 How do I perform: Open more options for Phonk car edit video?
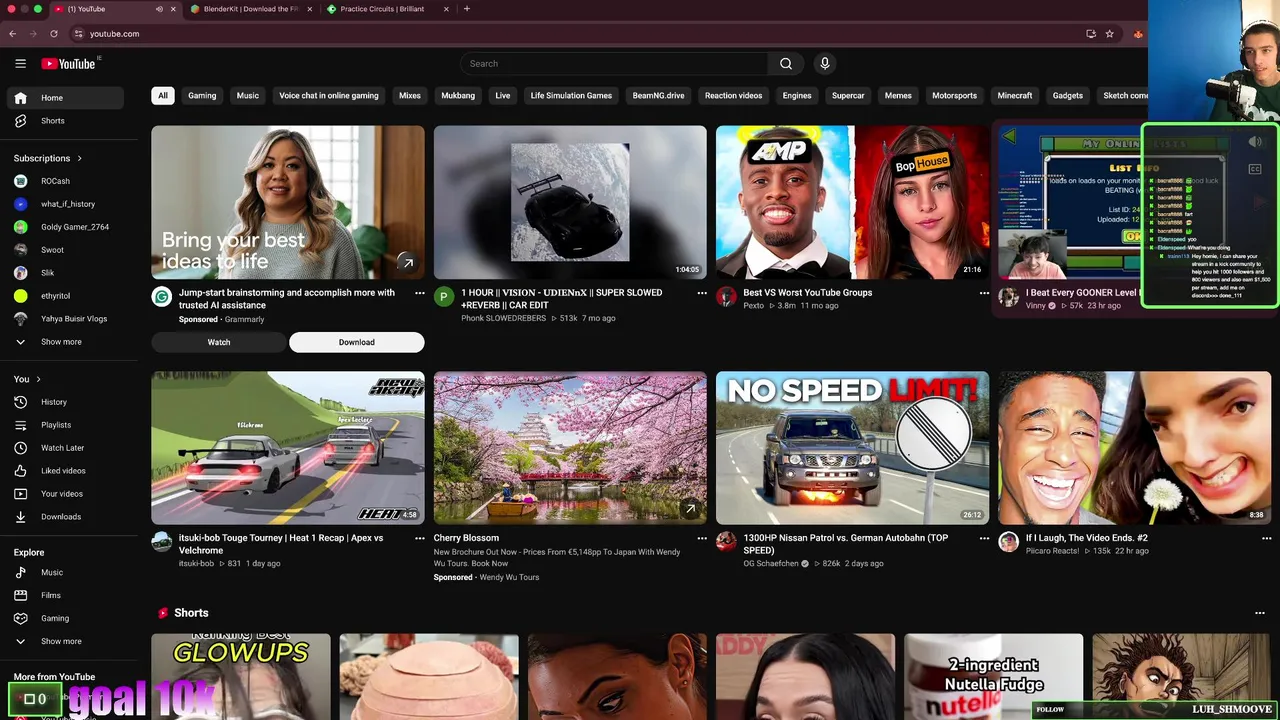702,293
